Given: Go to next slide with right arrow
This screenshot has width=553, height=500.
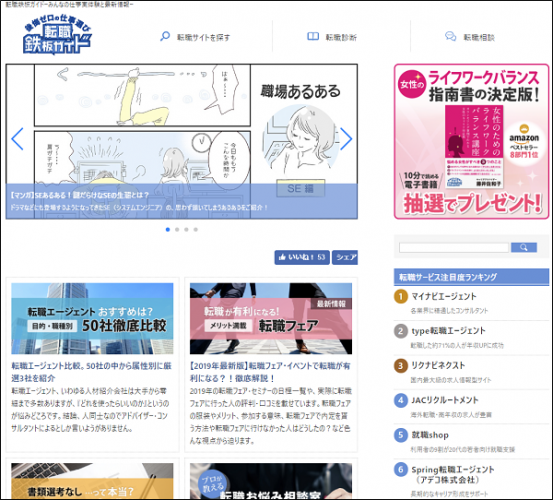Looking at the screenshot, I should click(x=346, y=139).
